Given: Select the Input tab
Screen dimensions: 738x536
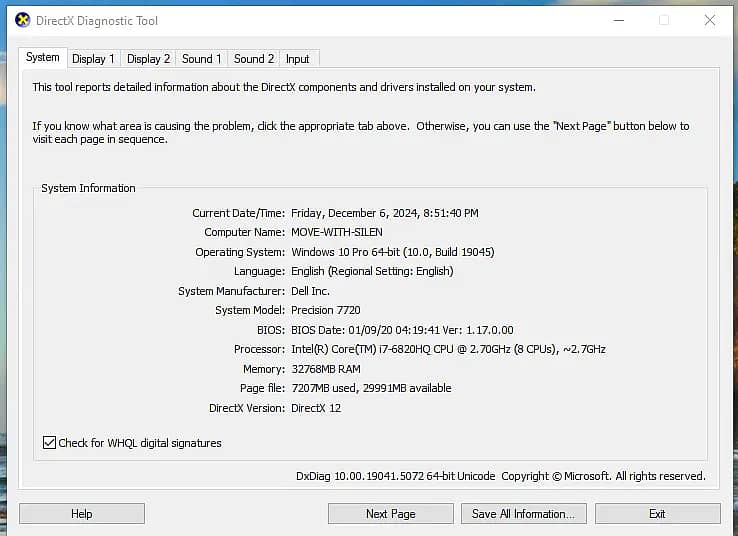Looking at the screenshot, I should click(x=298, y=59).
